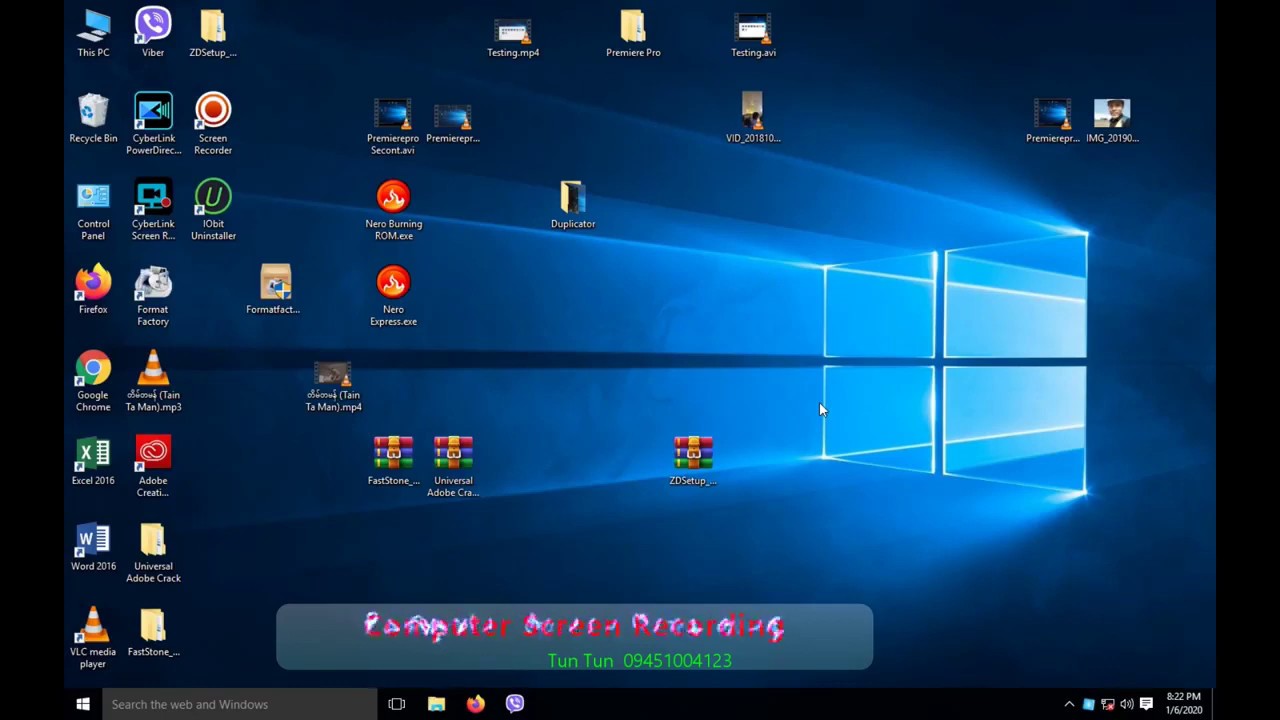Open the Viber shortcut on the desktop
The image size is (1280, 720).
[153, 33]
